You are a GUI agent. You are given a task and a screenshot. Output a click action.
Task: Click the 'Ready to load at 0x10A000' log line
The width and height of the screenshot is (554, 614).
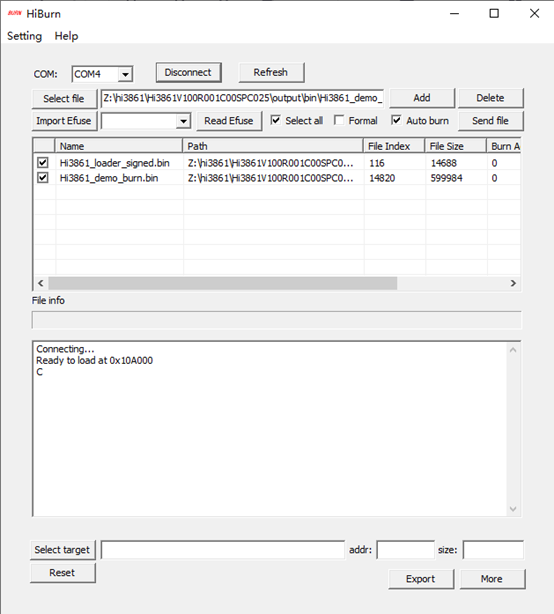[94, 360]
